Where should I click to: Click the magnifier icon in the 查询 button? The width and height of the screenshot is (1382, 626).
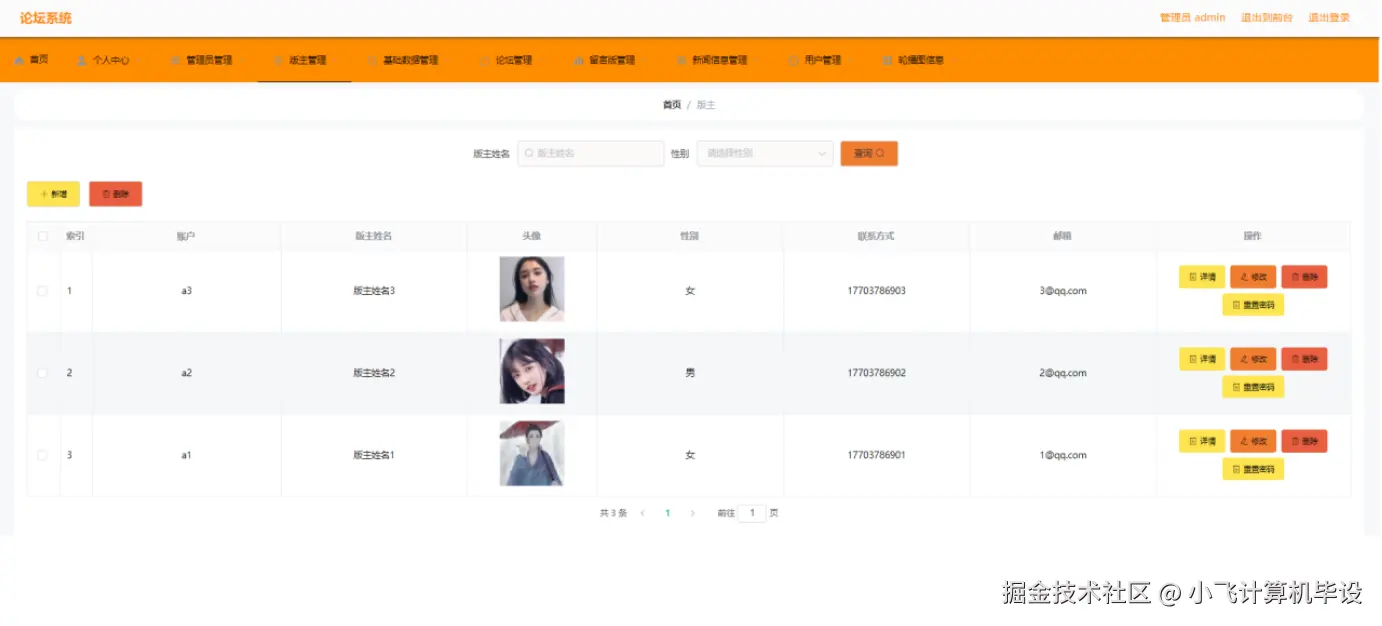click(x=881, y=153)
